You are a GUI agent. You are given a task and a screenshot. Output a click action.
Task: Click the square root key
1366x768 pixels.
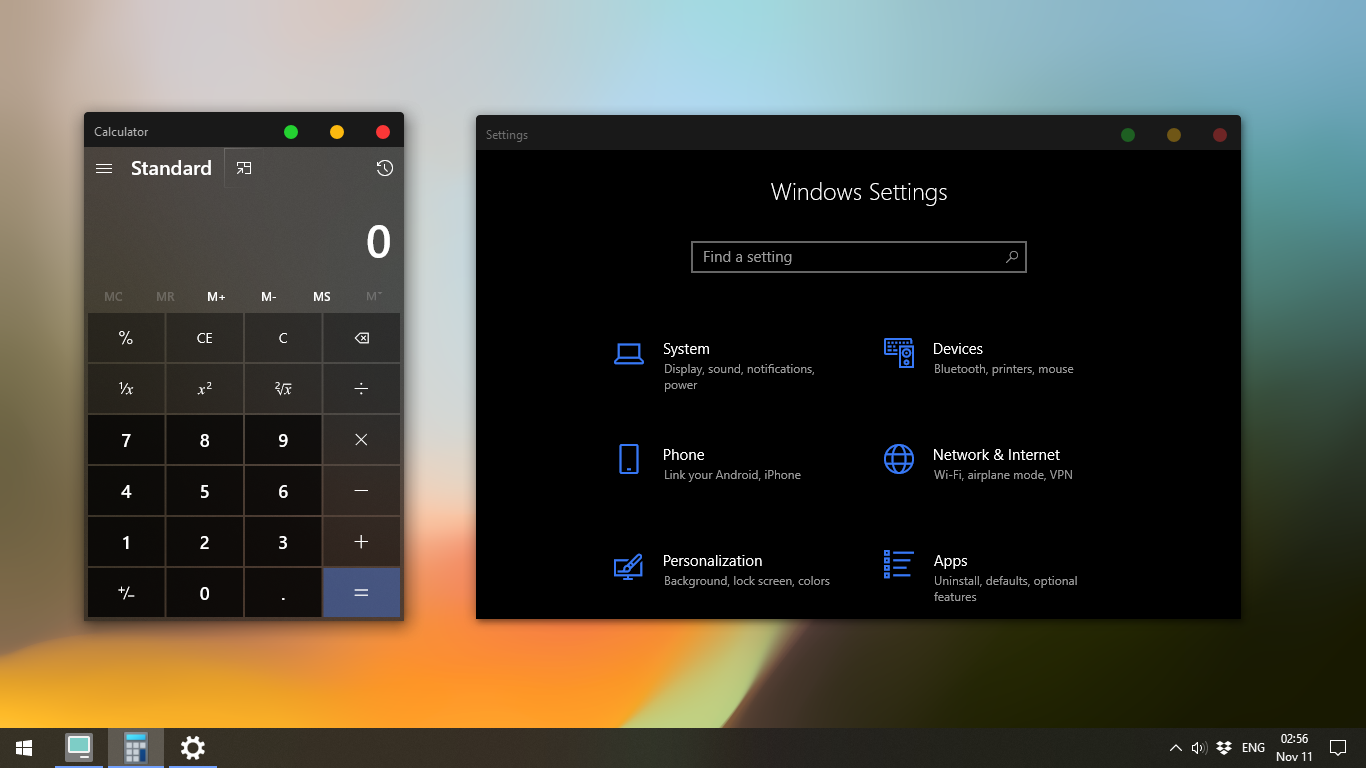tap(283, 389)
